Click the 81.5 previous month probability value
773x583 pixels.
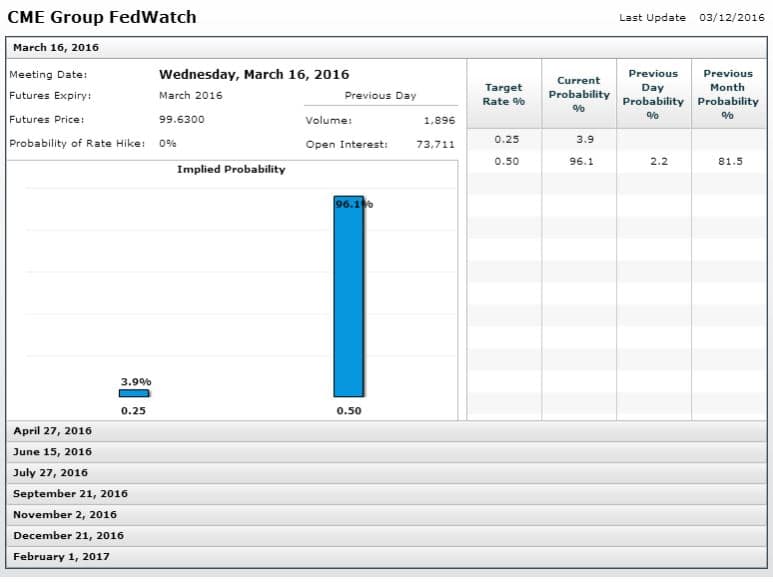[x=730, y=161]
